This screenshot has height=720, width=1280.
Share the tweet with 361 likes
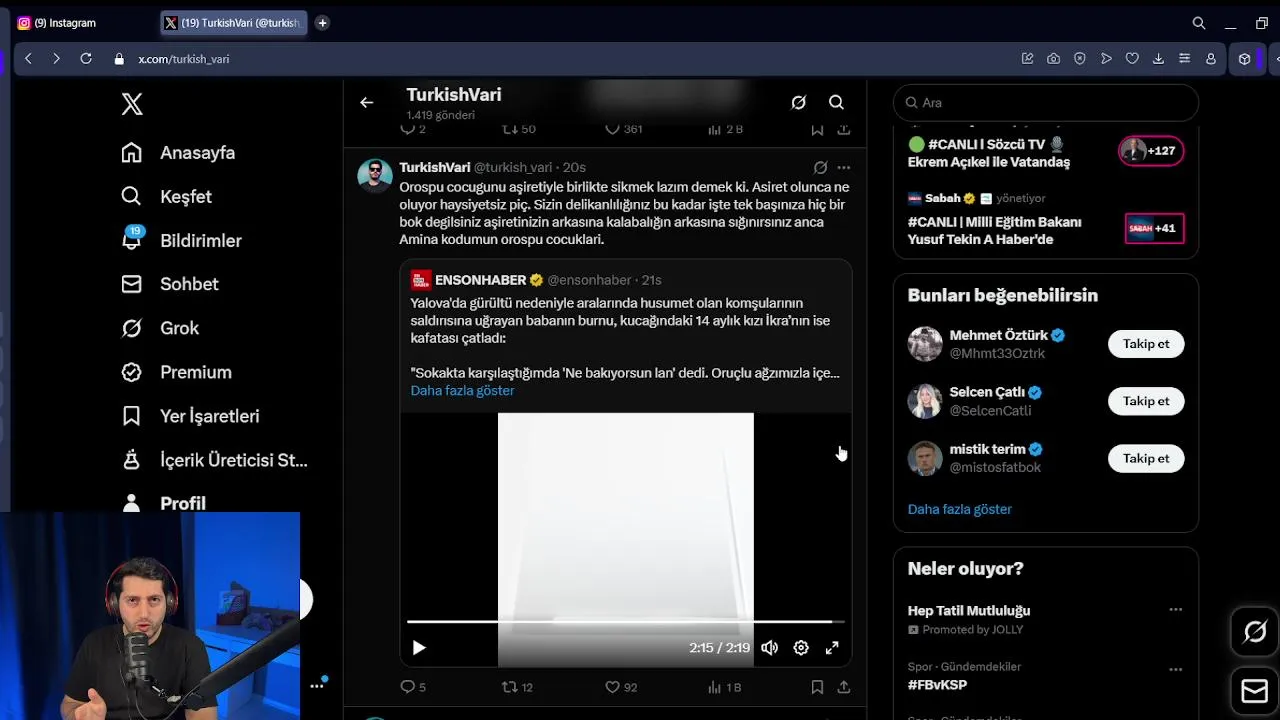click(x=844, y=129)
